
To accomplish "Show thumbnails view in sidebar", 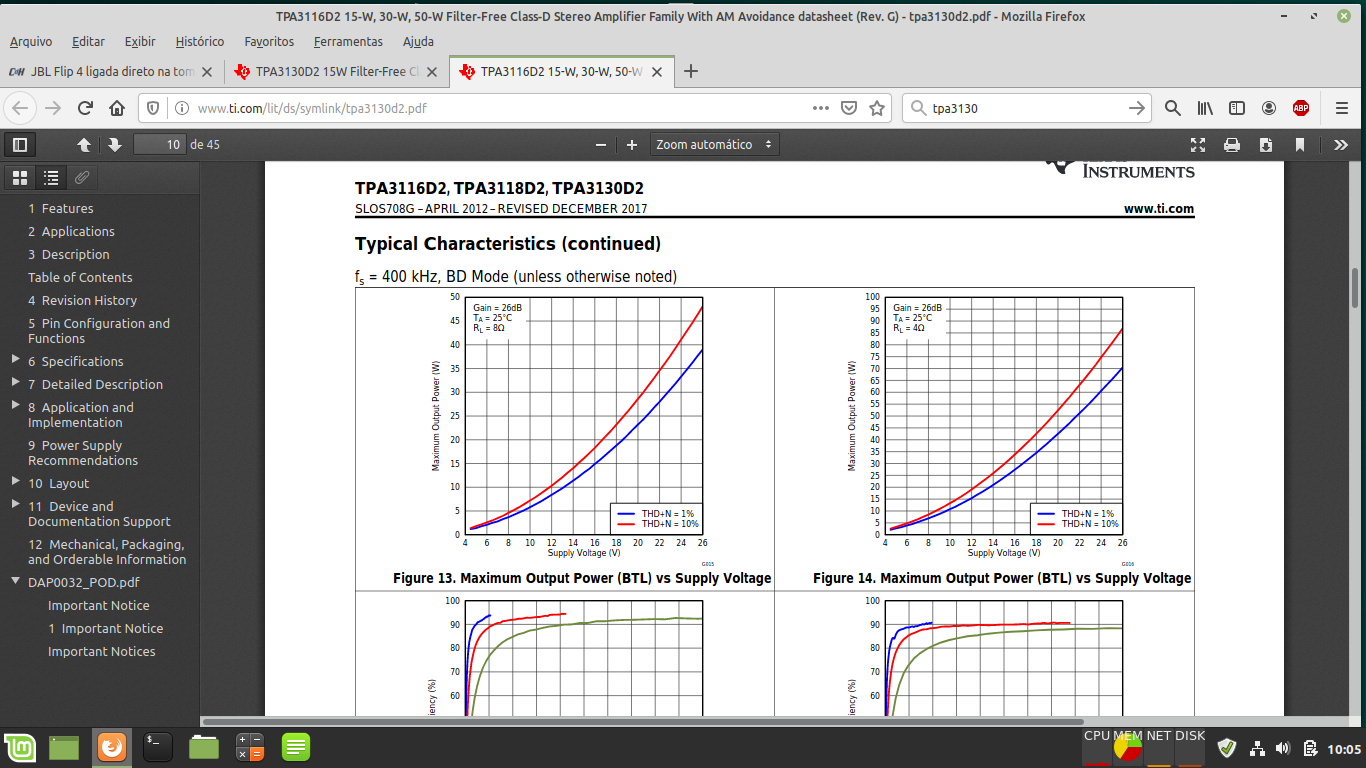I will [19, 178].
